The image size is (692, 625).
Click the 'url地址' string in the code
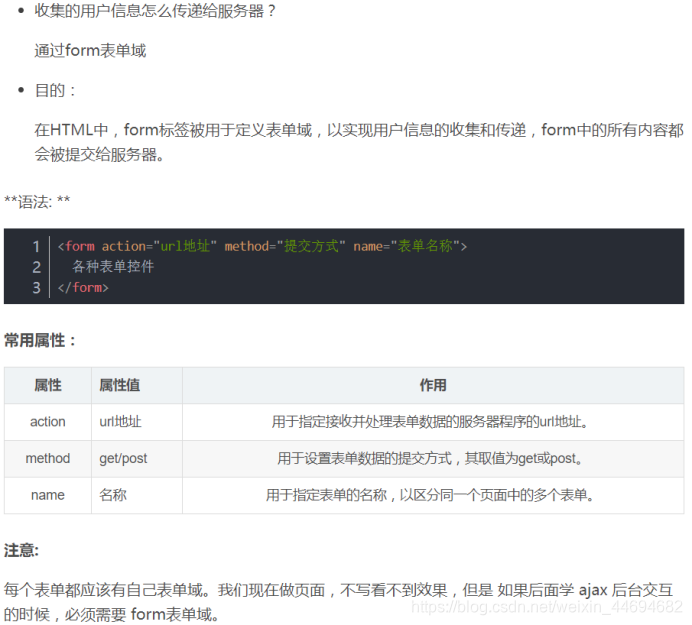185,246
